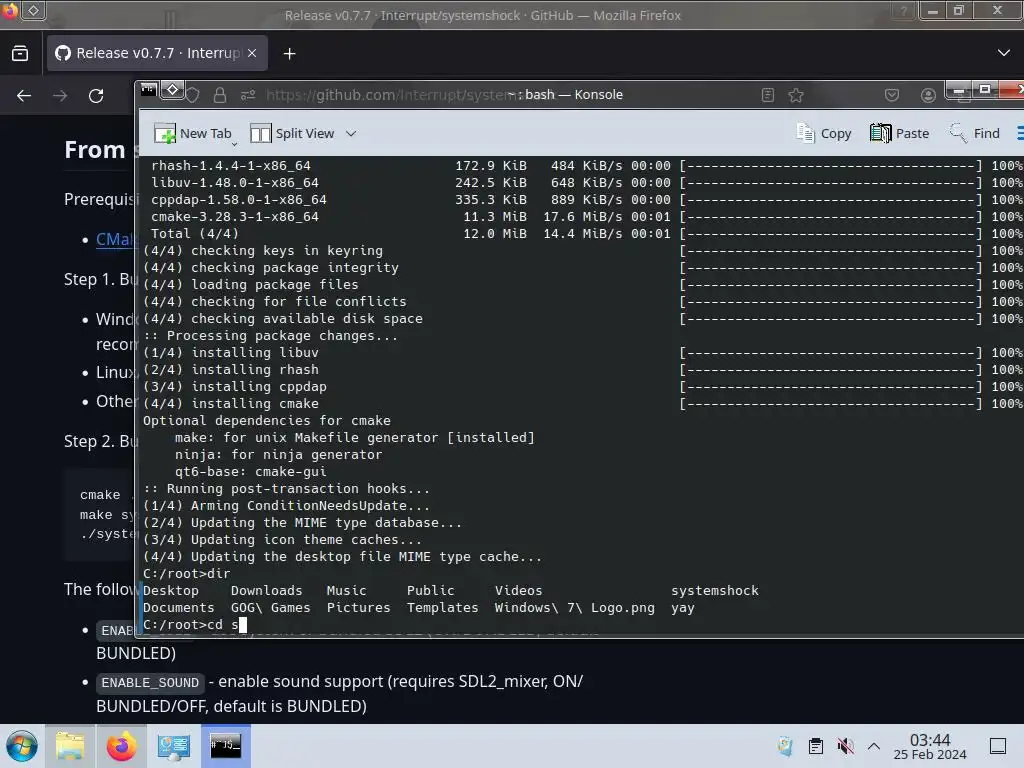Click 'systemshock' in the dir listing
This screenshot has width=1024, height=768.
click(714, 590)
